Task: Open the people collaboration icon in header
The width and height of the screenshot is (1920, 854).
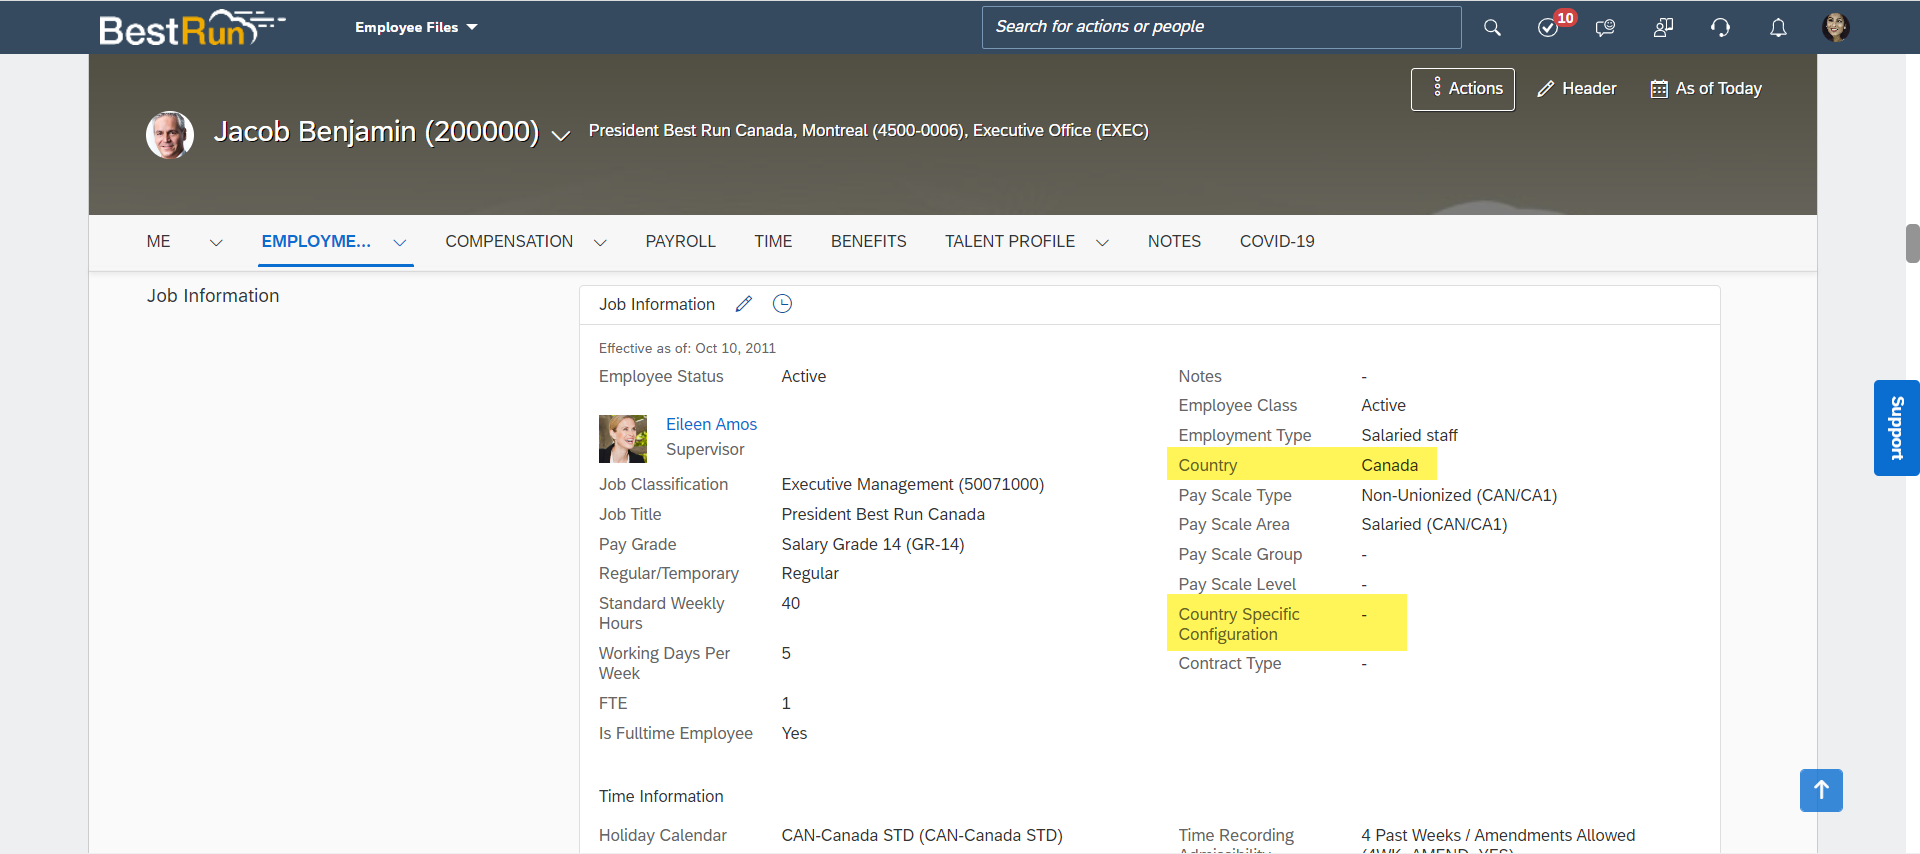Action: (x=1664, y=28)
